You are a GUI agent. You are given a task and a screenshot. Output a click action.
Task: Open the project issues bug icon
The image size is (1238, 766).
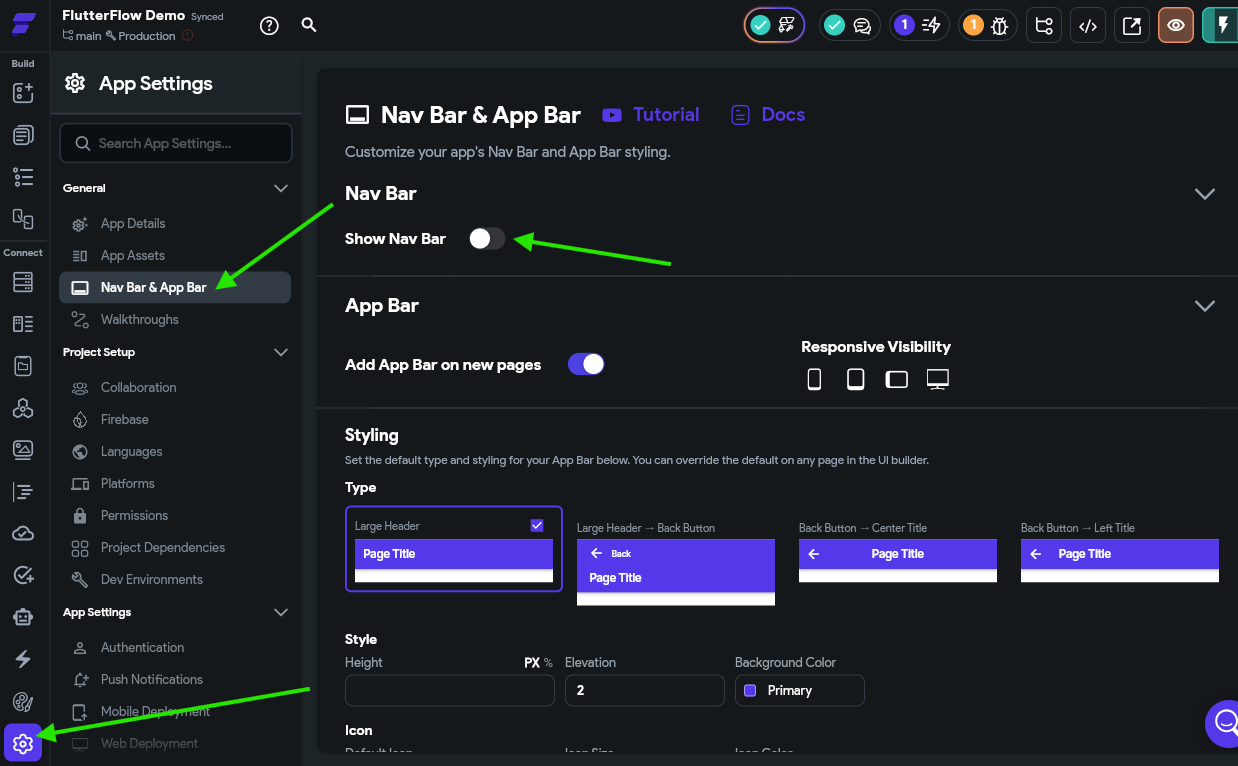click(989, 26)
